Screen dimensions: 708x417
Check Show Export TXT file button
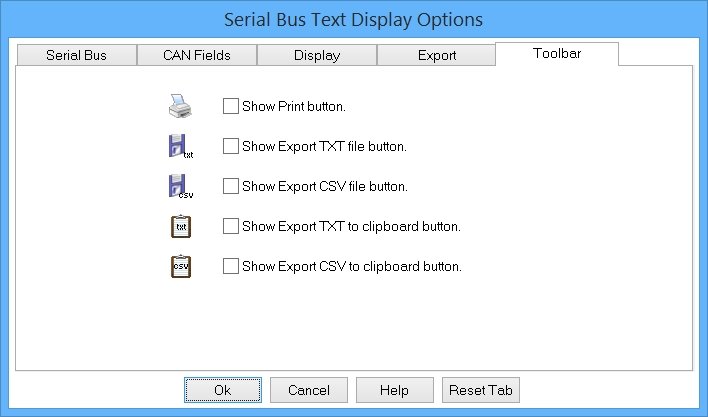pos(231,146)
